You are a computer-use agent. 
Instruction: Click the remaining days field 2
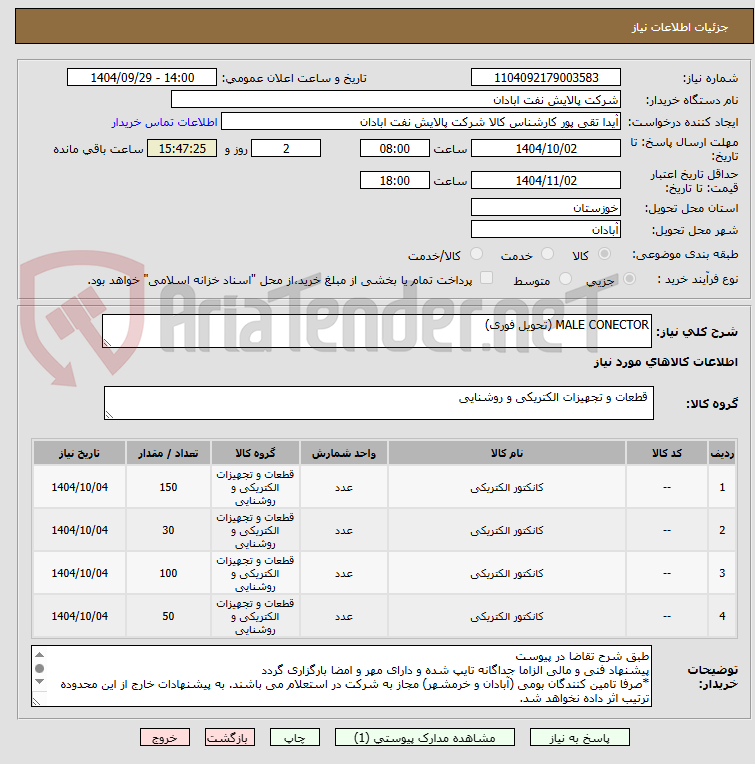(286, 149)
